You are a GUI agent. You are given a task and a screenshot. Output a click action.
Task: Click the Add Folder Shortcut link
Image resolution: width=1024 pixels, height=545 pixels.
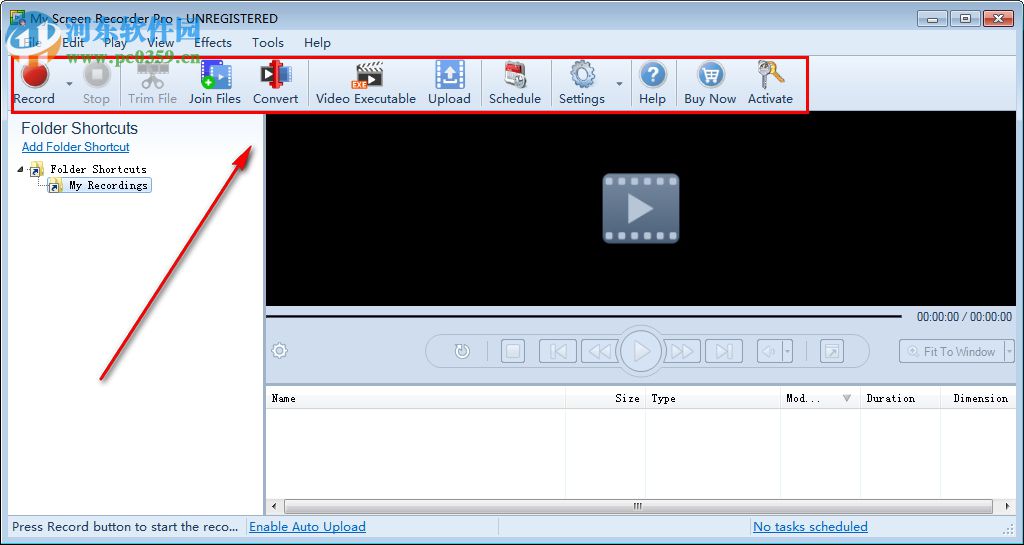[76, 147]
